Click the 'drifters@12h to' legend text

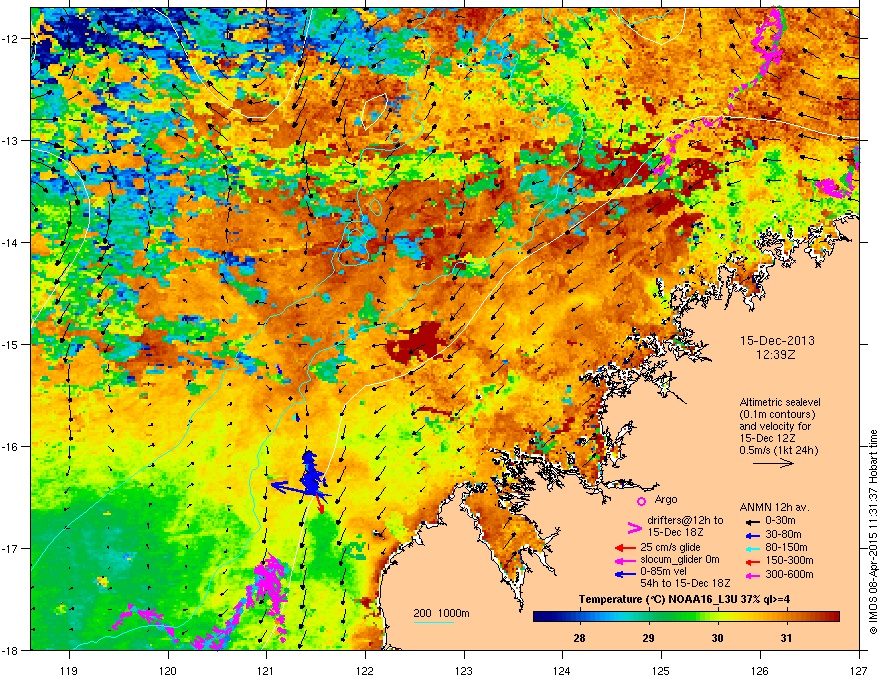pyautogui.click(x=685, y=521)
